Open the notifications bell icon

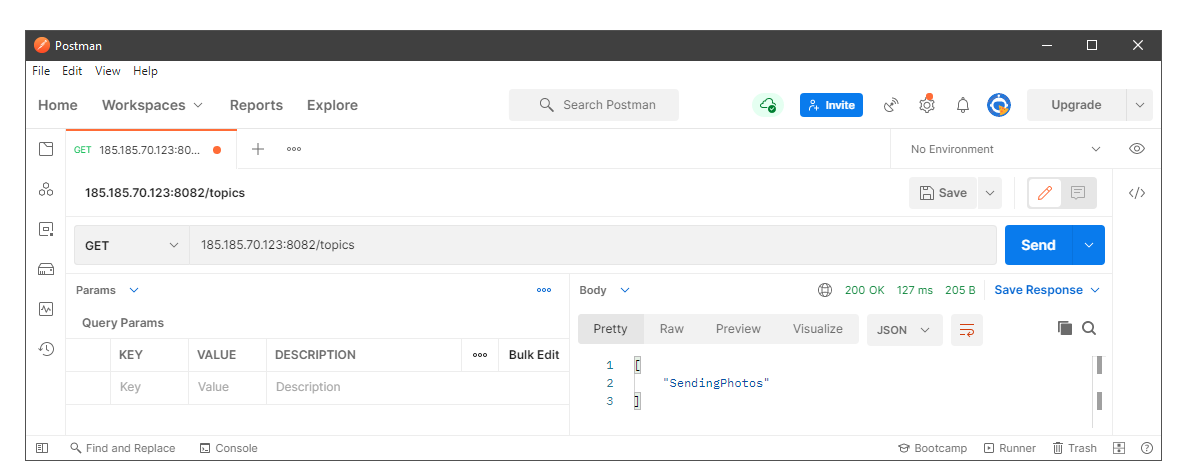pyautogui.click(x=963, y=105)
